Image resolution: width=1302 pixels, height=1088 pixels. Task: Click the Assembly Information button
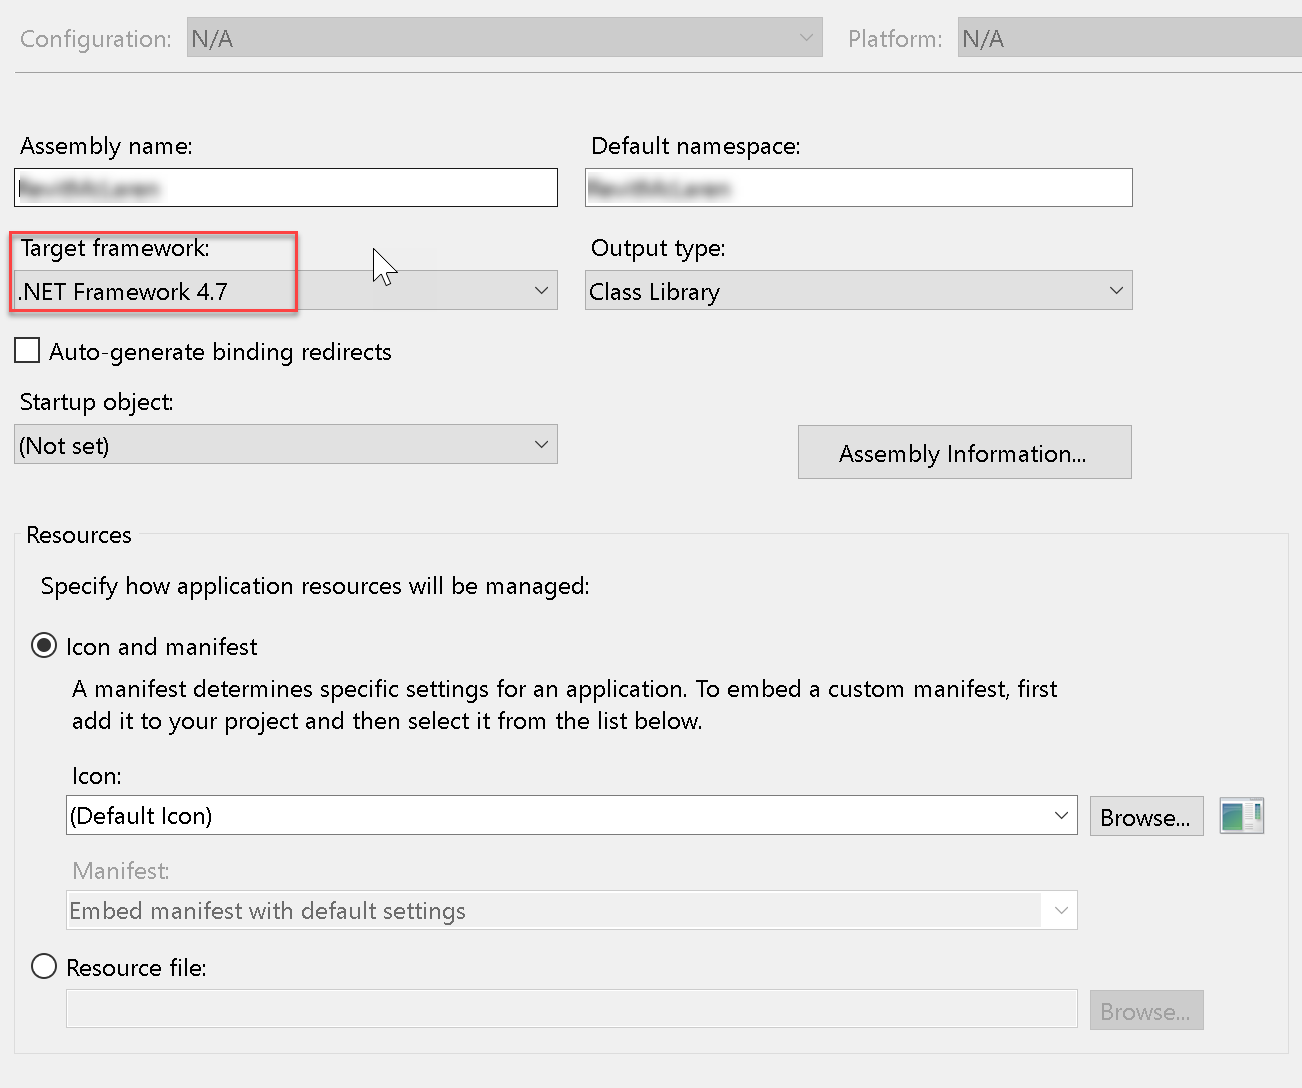(x=964, y=453)
